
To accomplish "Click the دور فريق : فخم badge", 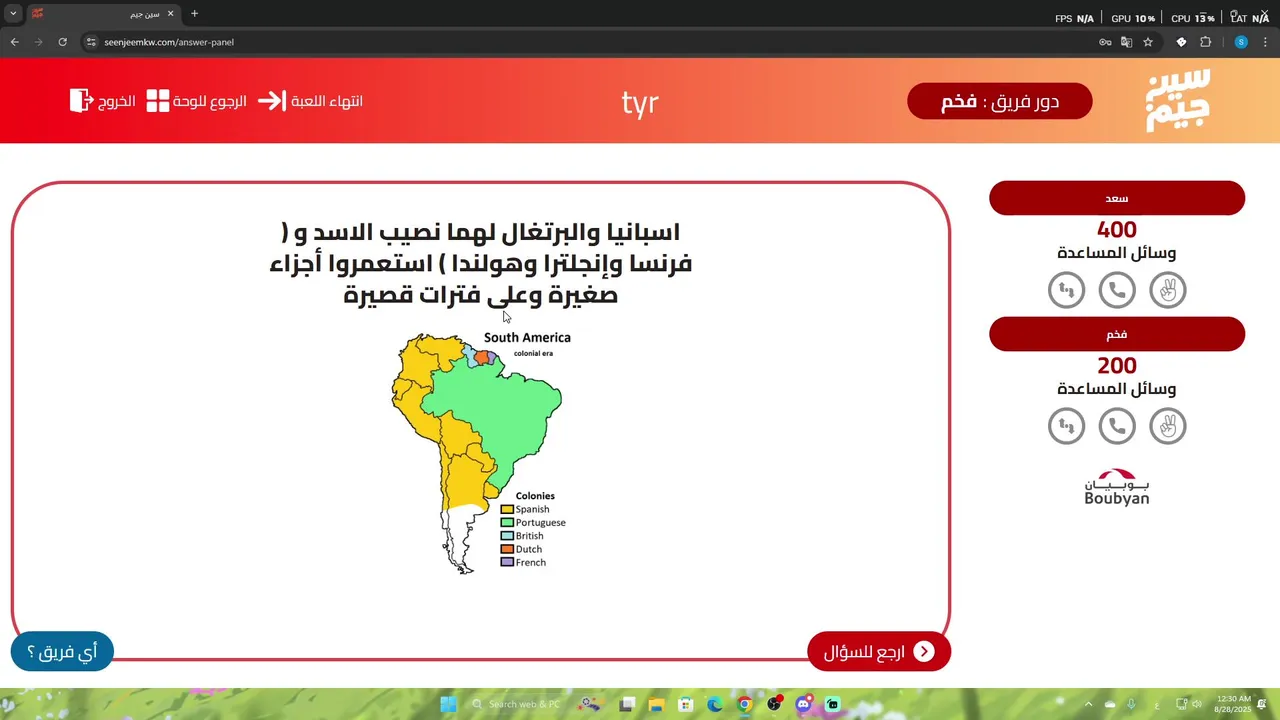I will 1000,101.
